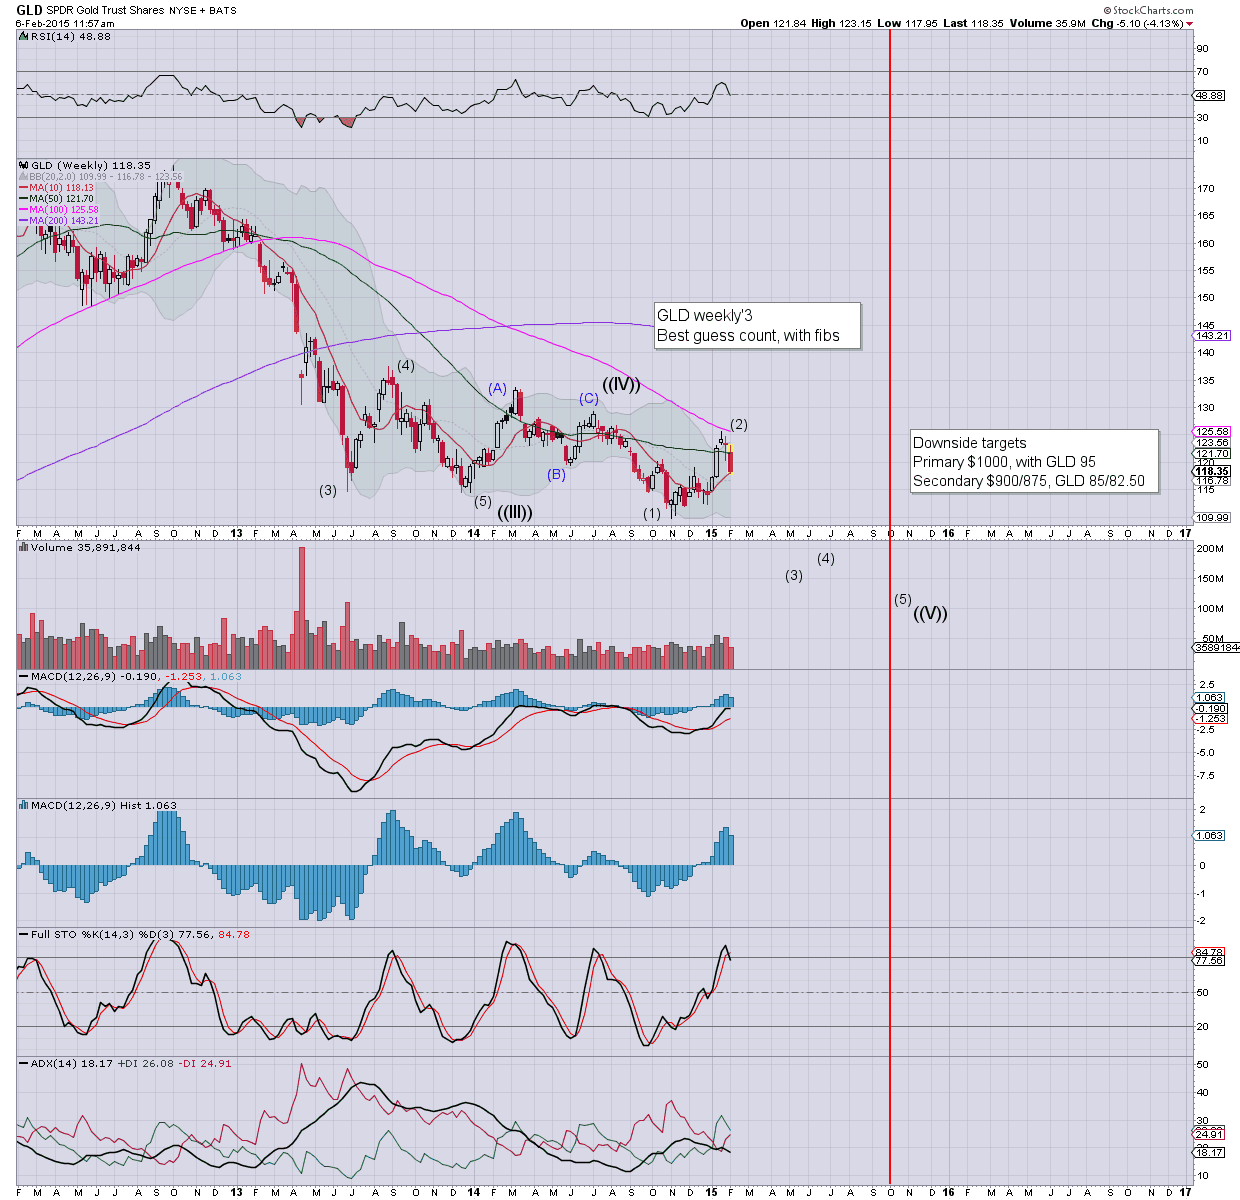Click the 'Downside targets' annotation box

1034,461
